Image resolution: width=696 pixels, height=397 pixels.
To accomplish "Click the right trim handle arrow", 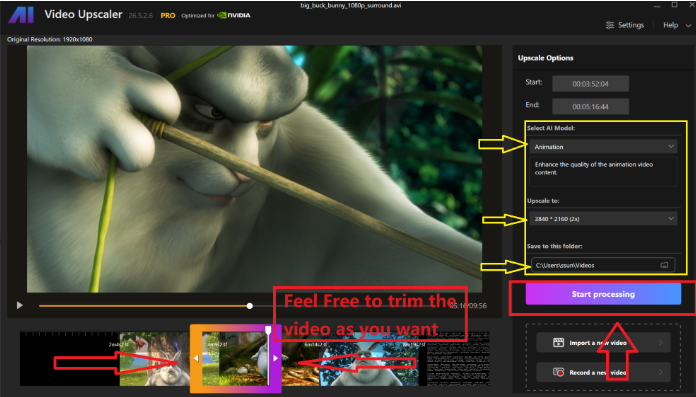I will pos(276,358).
